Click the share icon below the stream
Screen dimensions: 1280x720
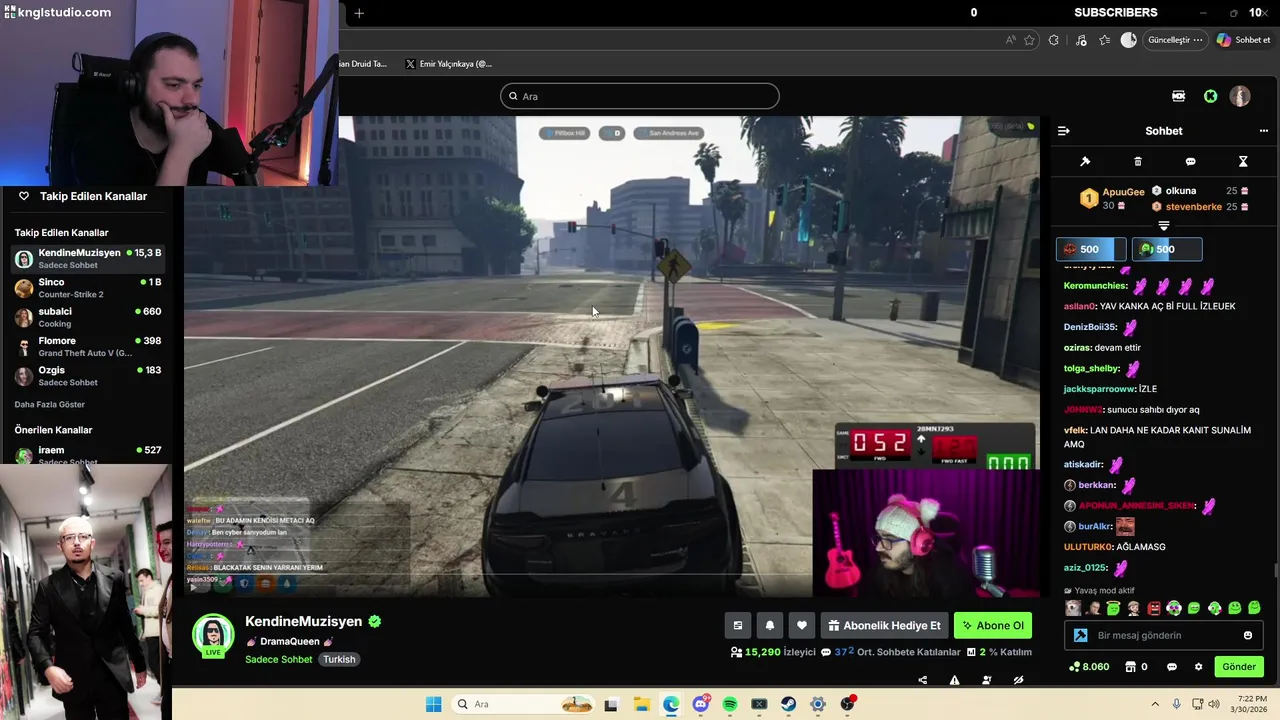[x=922, y=680]
